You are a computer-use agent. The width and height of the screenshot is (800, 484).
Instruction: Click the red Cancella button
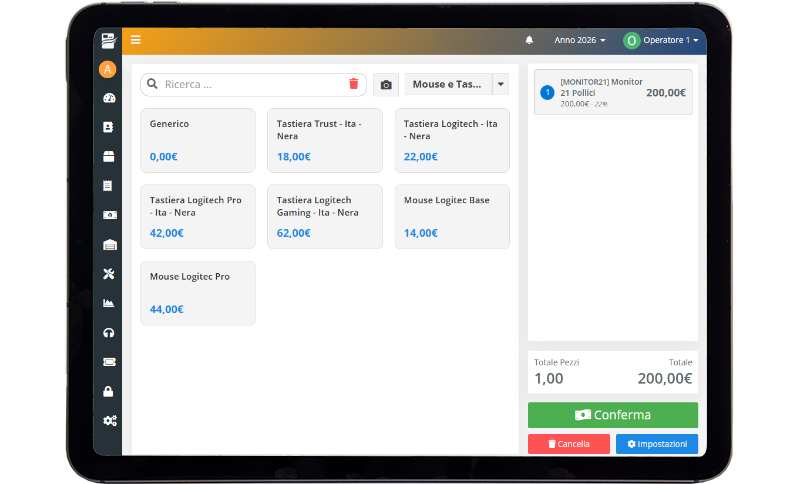(x=569, y=444)
